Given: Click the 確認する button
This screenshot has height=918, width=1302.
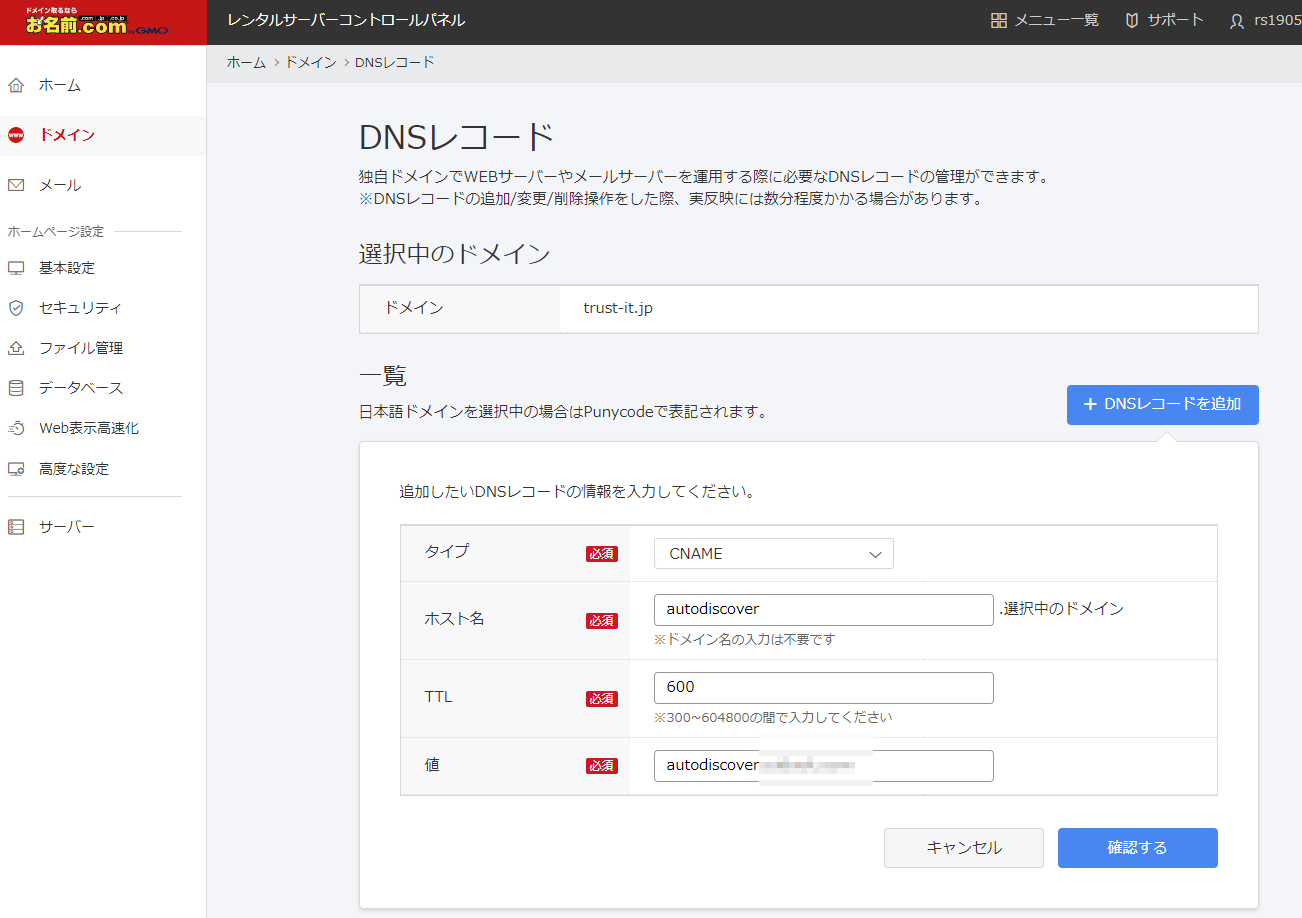Looking at the screenshot, I should 1138,848.
